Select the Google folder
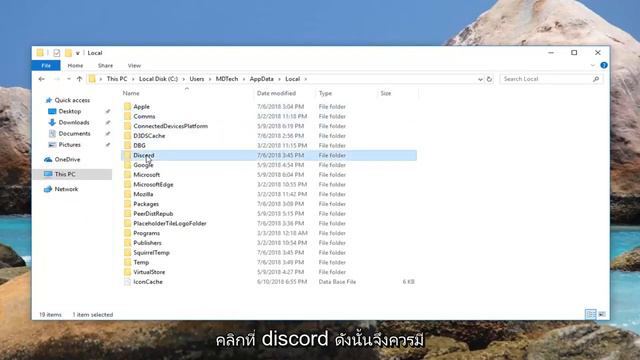Image resolution: width=640 pixels, height=360 pixels. [143, 165]
